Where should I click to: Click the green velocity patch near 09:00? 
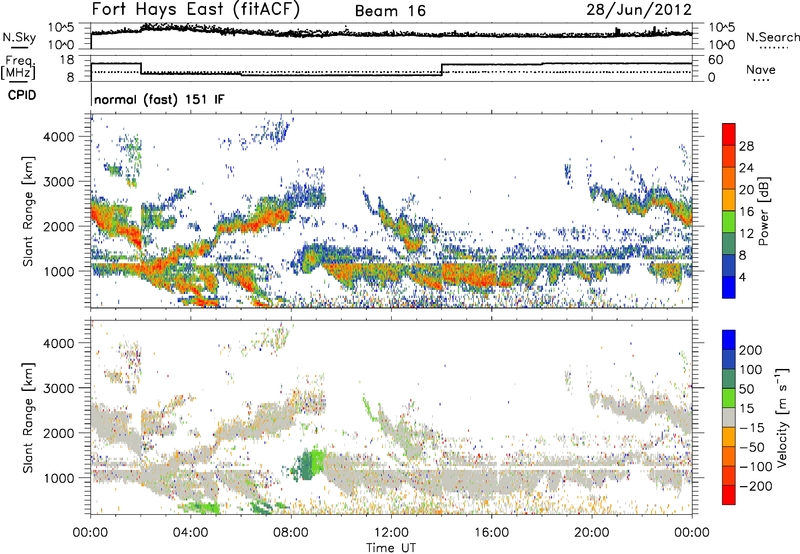point(309,464)
